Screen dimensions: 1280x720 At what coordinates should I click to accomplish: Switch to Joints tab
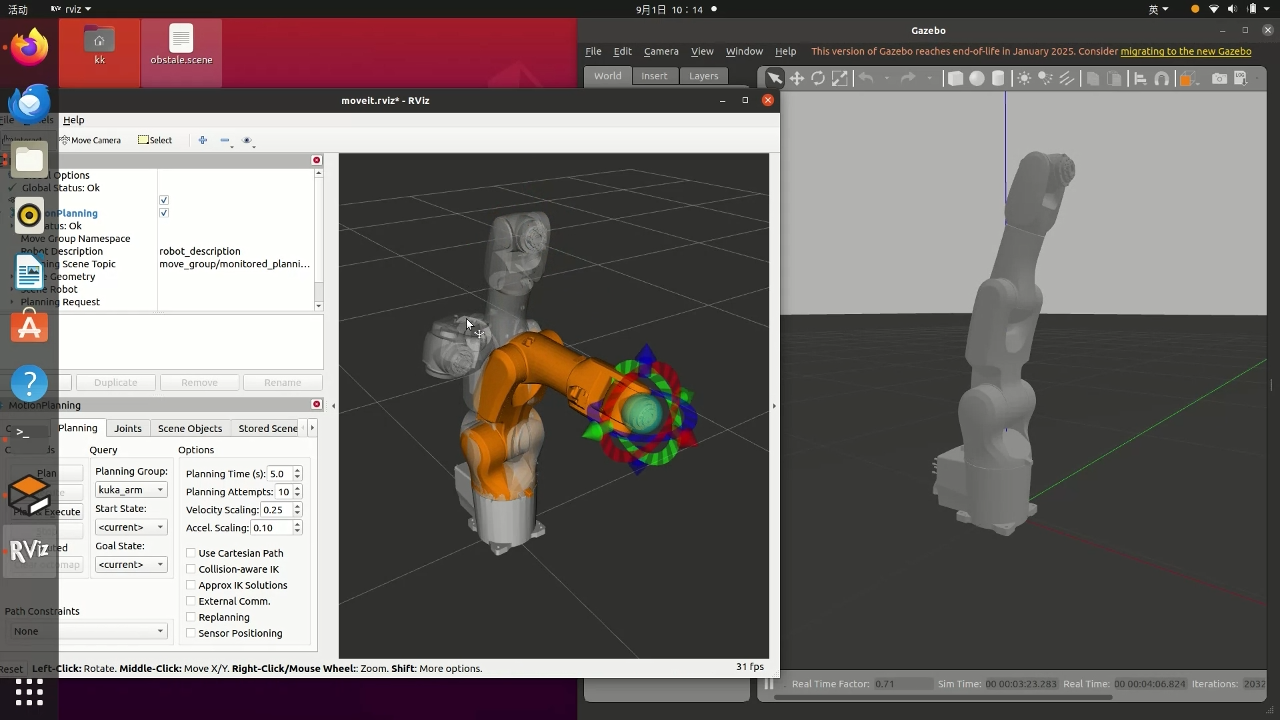(128, 428)
